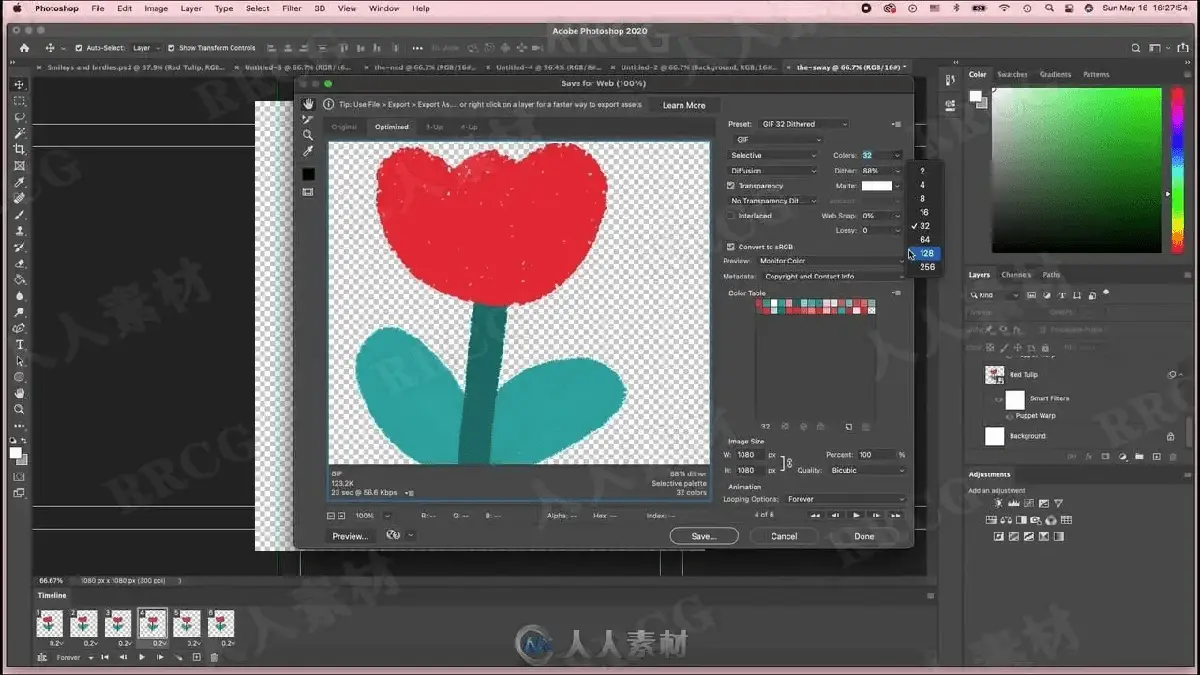Toggle the constrain proportions link for image size
The height and width of the screenshot is (675, 1200).
click(x=788, y=463)
